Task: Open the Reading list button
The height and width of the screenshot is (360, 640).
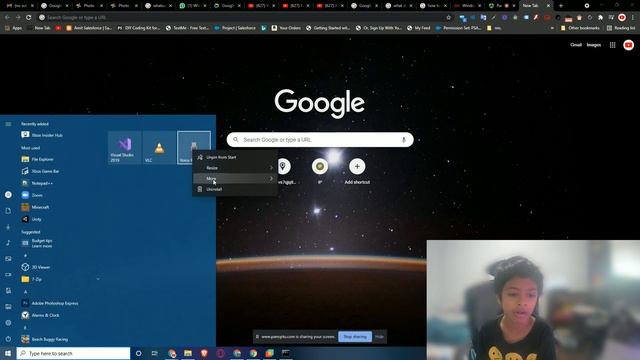Action: point(621,28)
